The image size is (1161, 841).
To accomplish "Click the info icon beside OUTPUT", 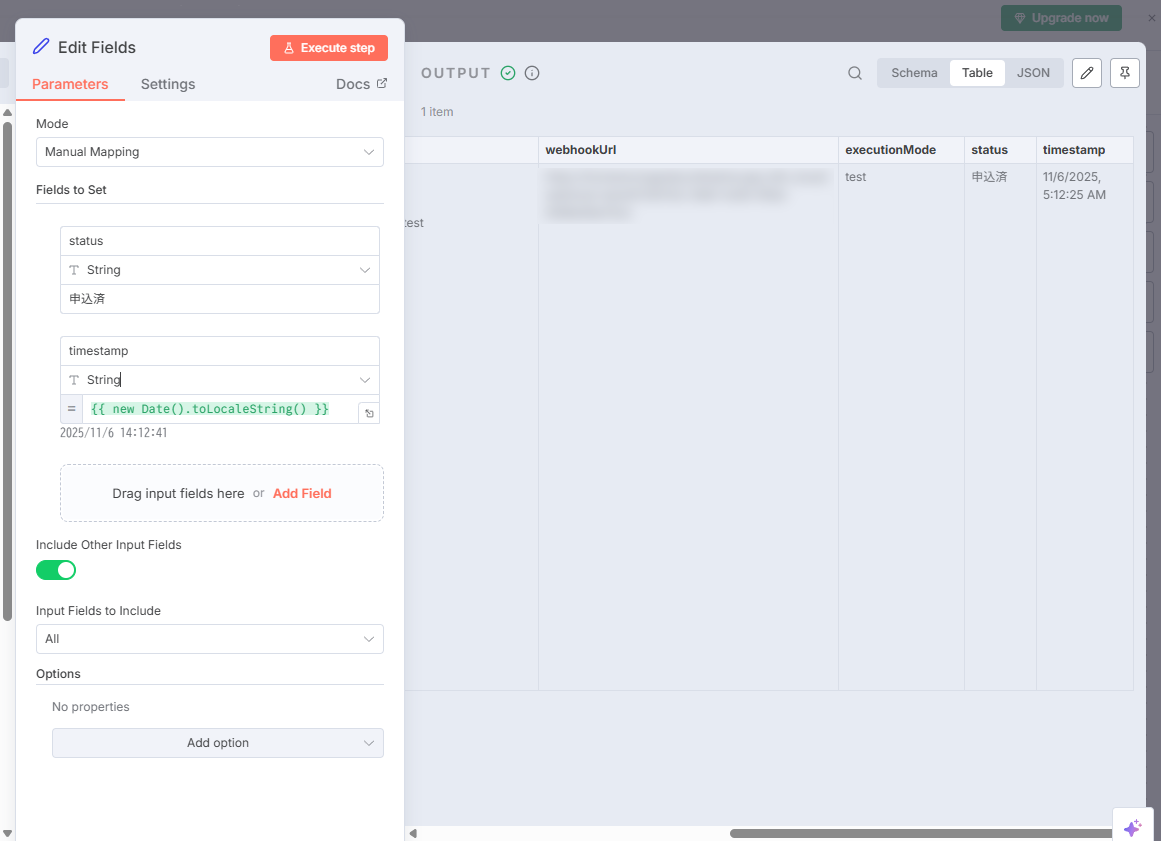I will tap(532, 73).
